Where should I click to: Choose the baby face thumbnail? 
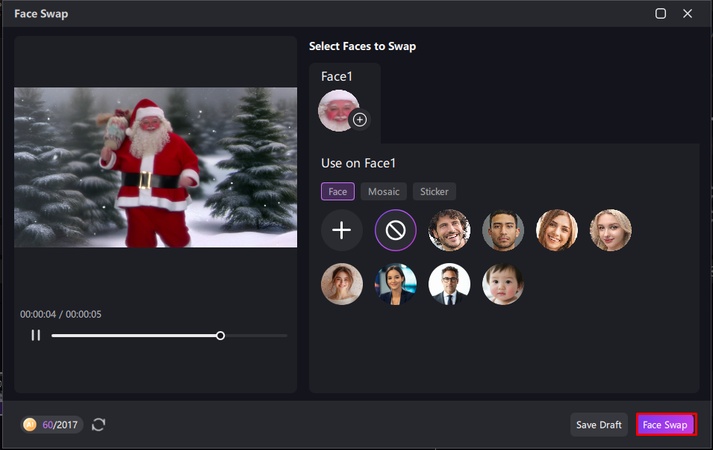[x=503, y=284]
